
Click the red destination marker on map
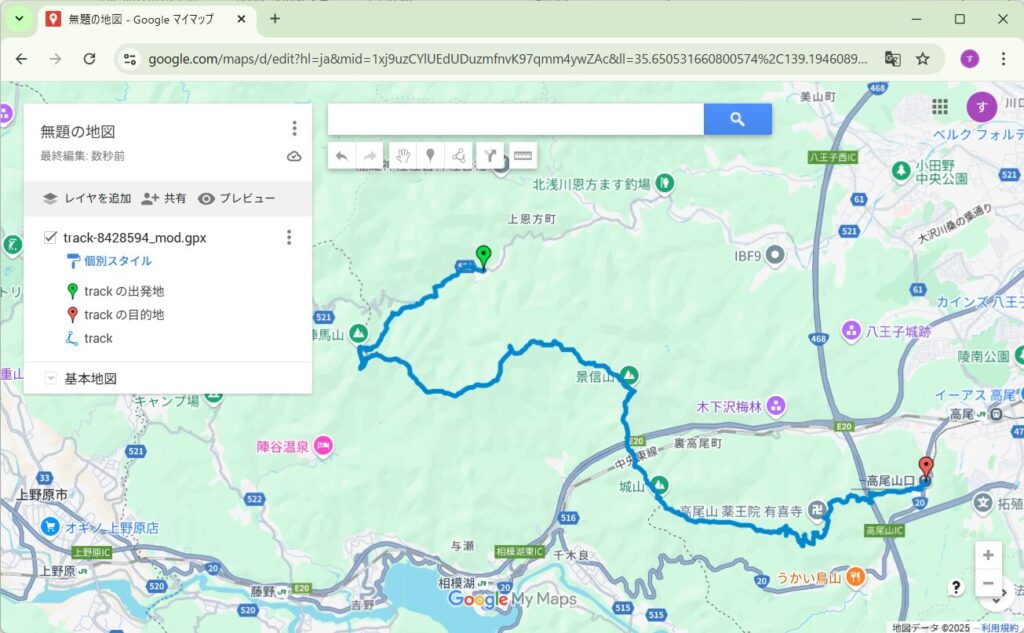pyautogui.click(x=925, y=468)
